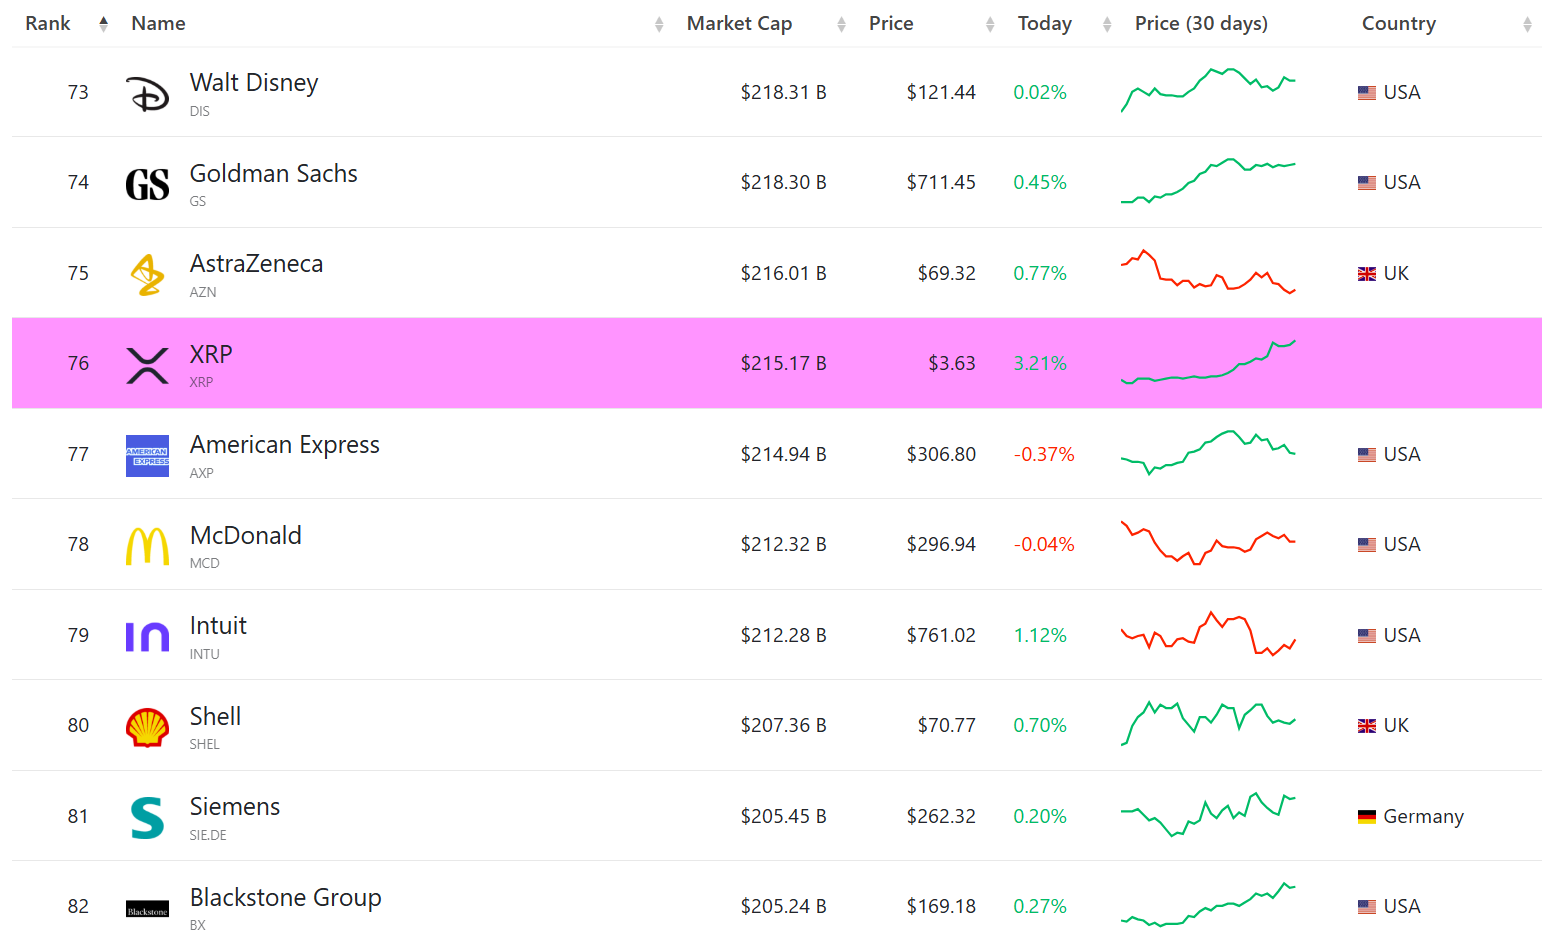The image size is (1558, 937).
Task: Click the Goldman Sachs GS logo
Action: pos(148,184)
